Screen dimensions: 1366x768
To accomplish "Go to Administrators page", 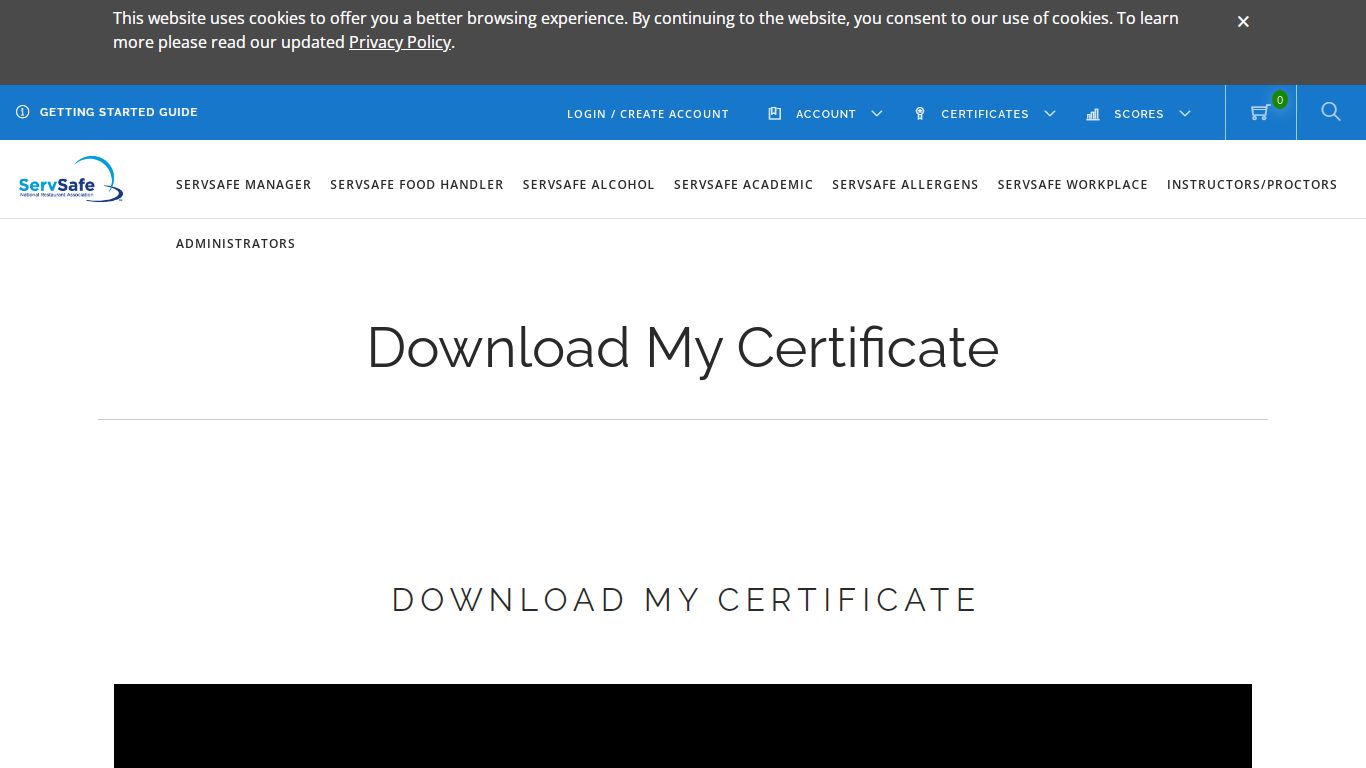I will (x=236, y=244).
